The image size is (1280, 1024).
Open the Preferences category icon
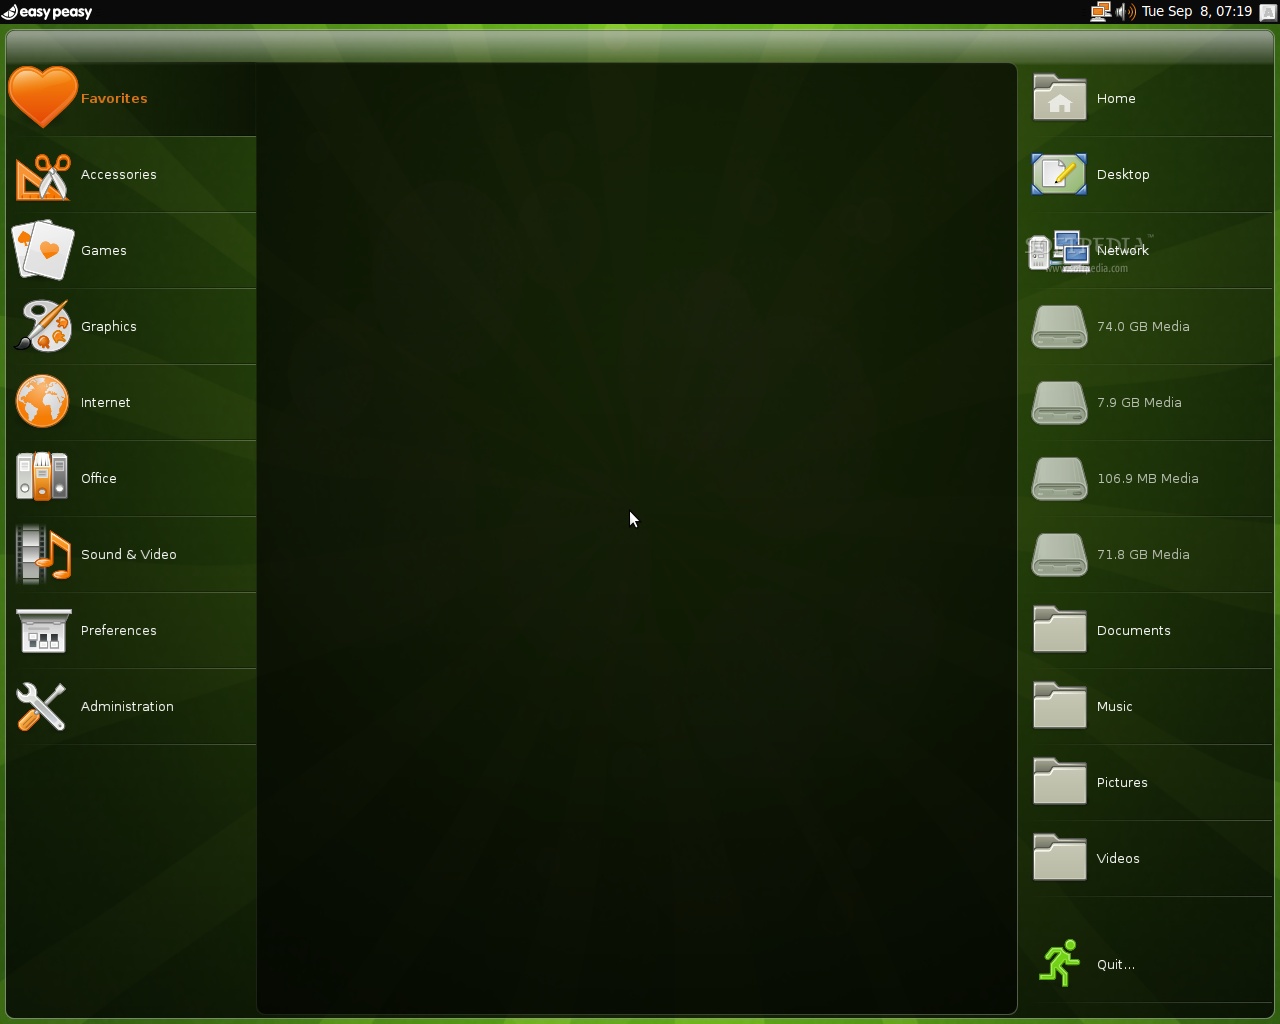click(43, 630)
